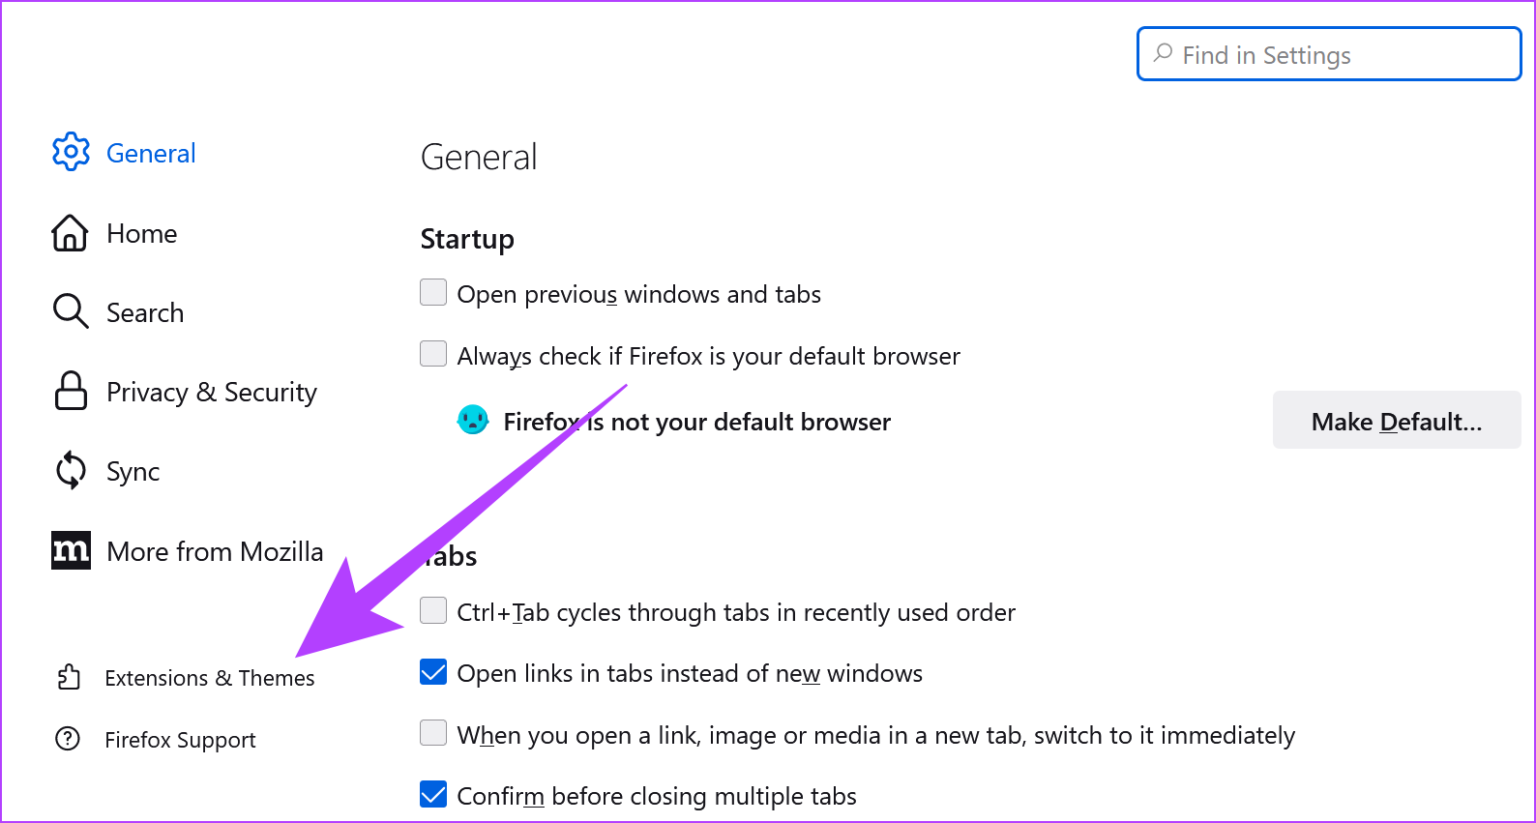Image resolution: width=1536 pixels, height=823 pixels.
Task: Click the Find in Settings search field
Action: [1328, 54]
